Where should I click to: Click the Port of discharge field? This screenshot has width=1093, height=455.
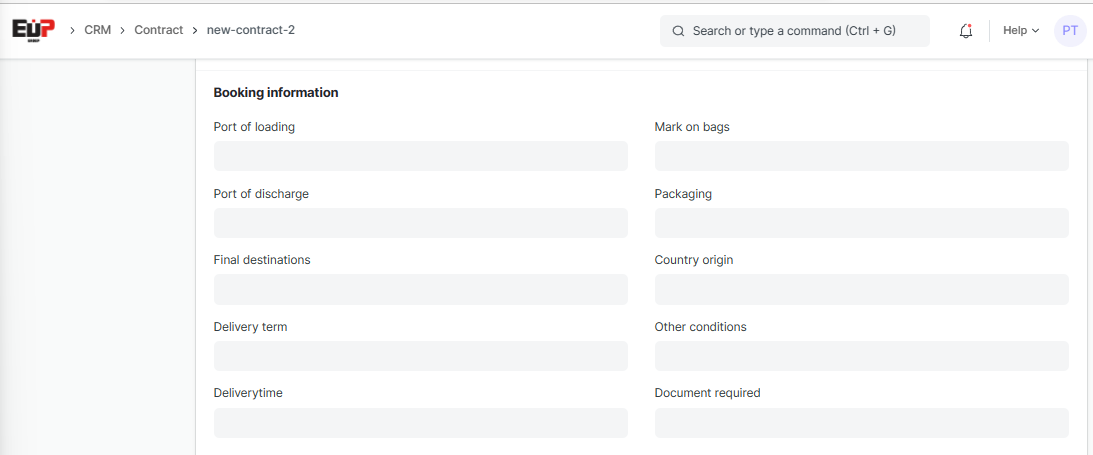coord(420,223)
